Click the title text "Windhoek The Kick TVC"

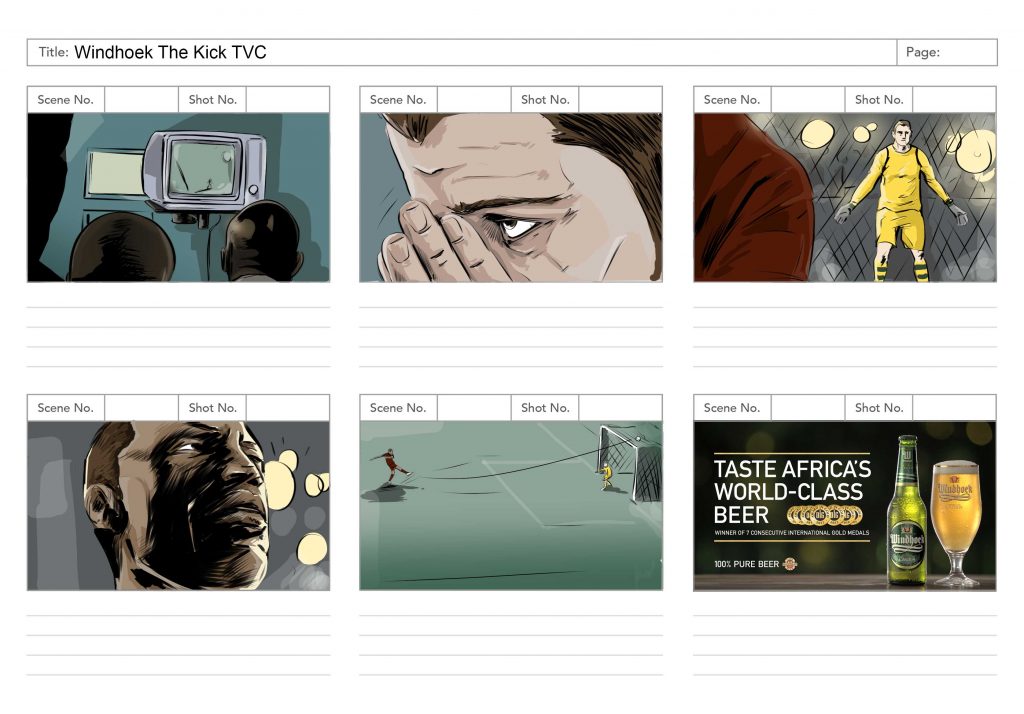(x=170, y=52)
